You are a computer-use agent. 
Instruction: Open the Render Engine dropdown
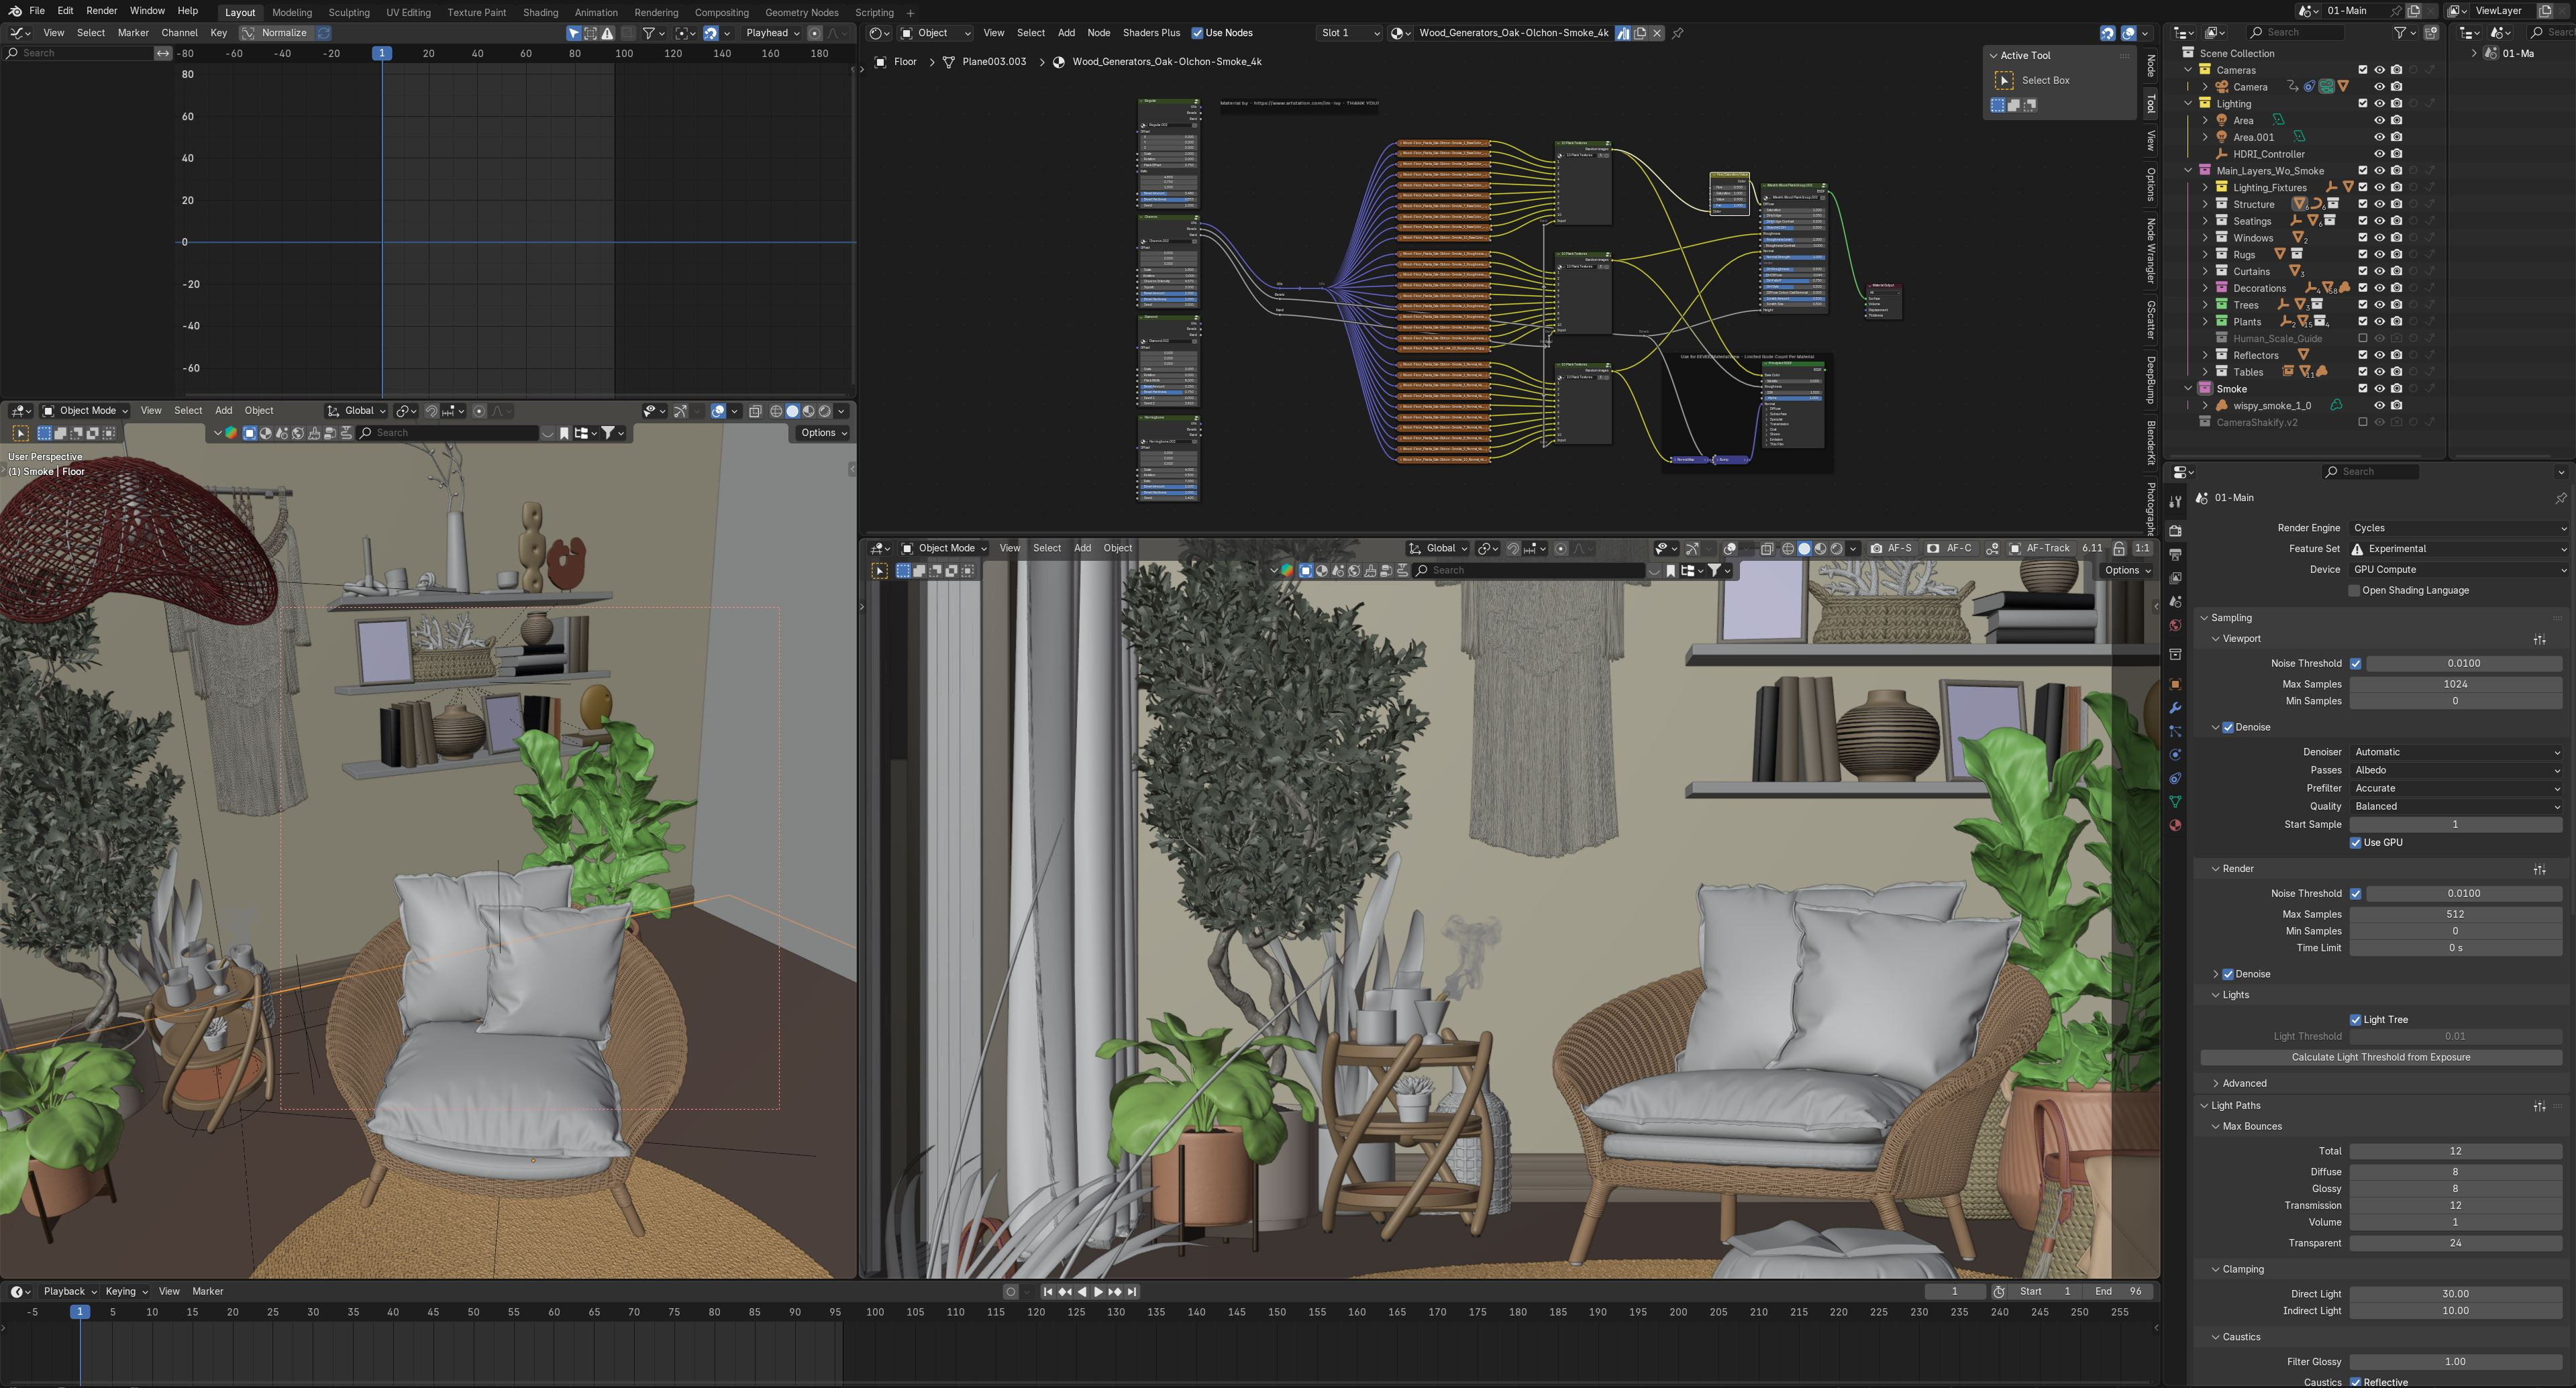coord(2455,528)
